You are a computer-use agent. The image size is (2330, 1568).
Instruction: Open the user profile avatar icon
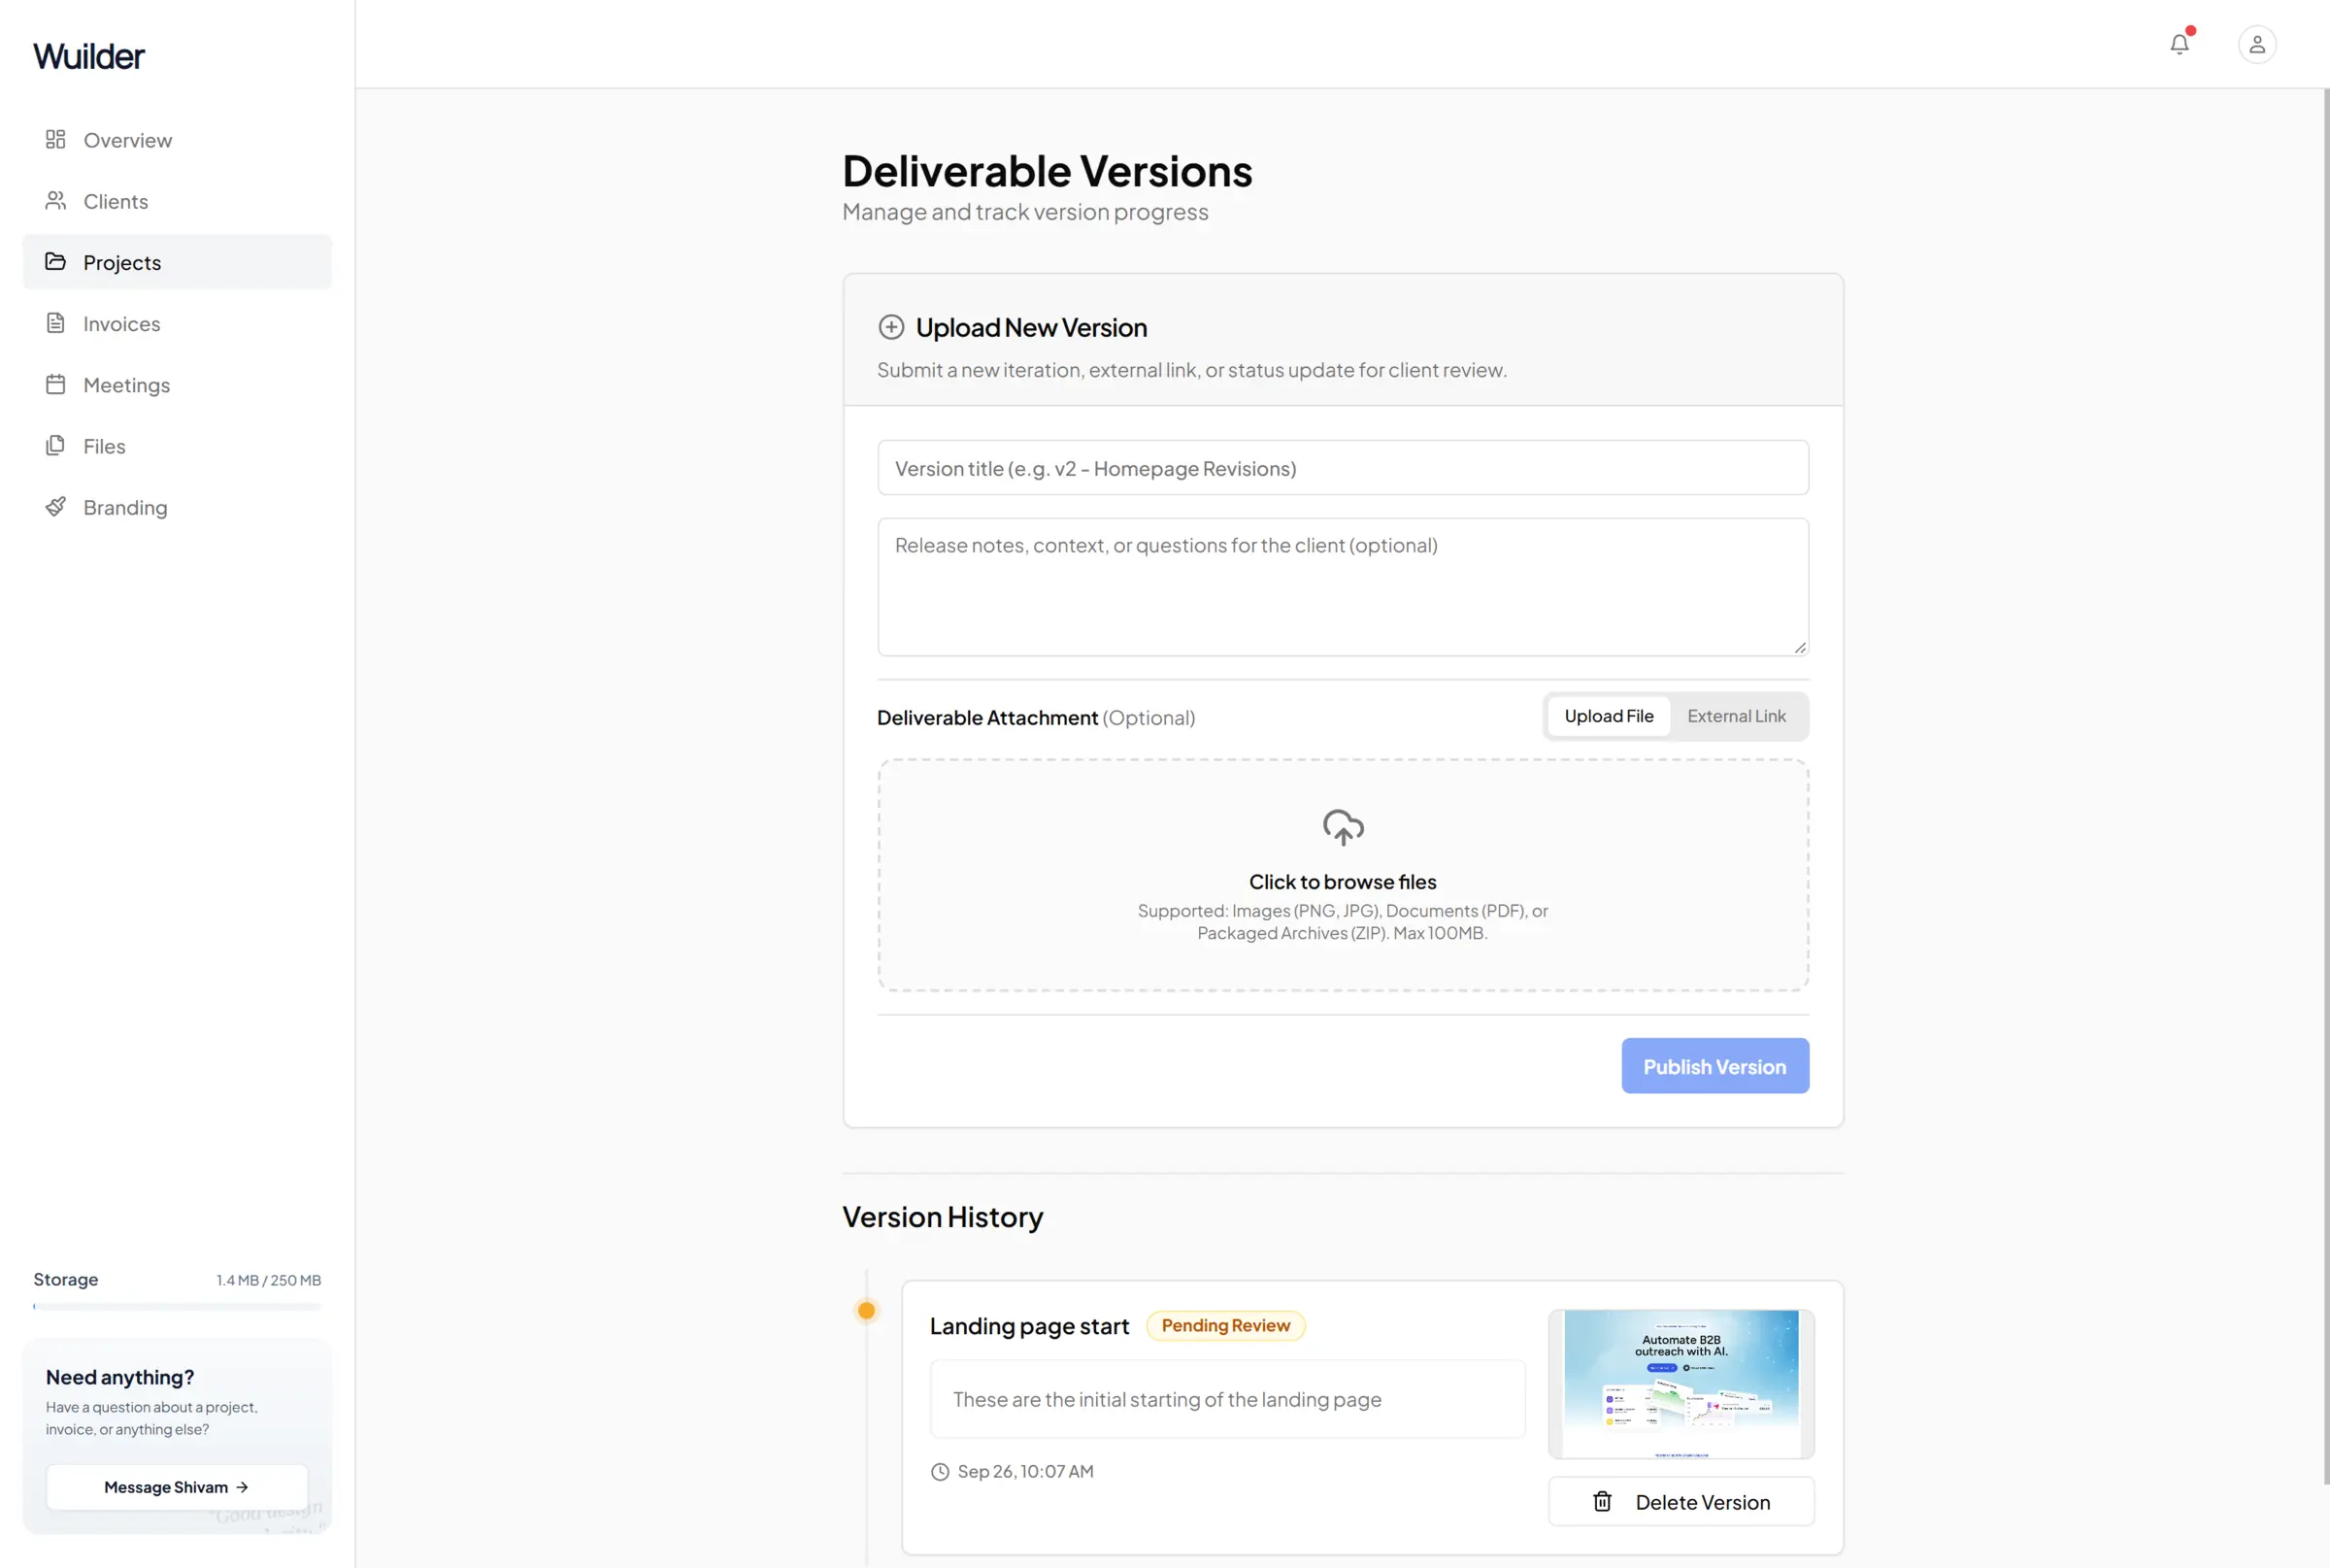click(x=2257, y=44)
